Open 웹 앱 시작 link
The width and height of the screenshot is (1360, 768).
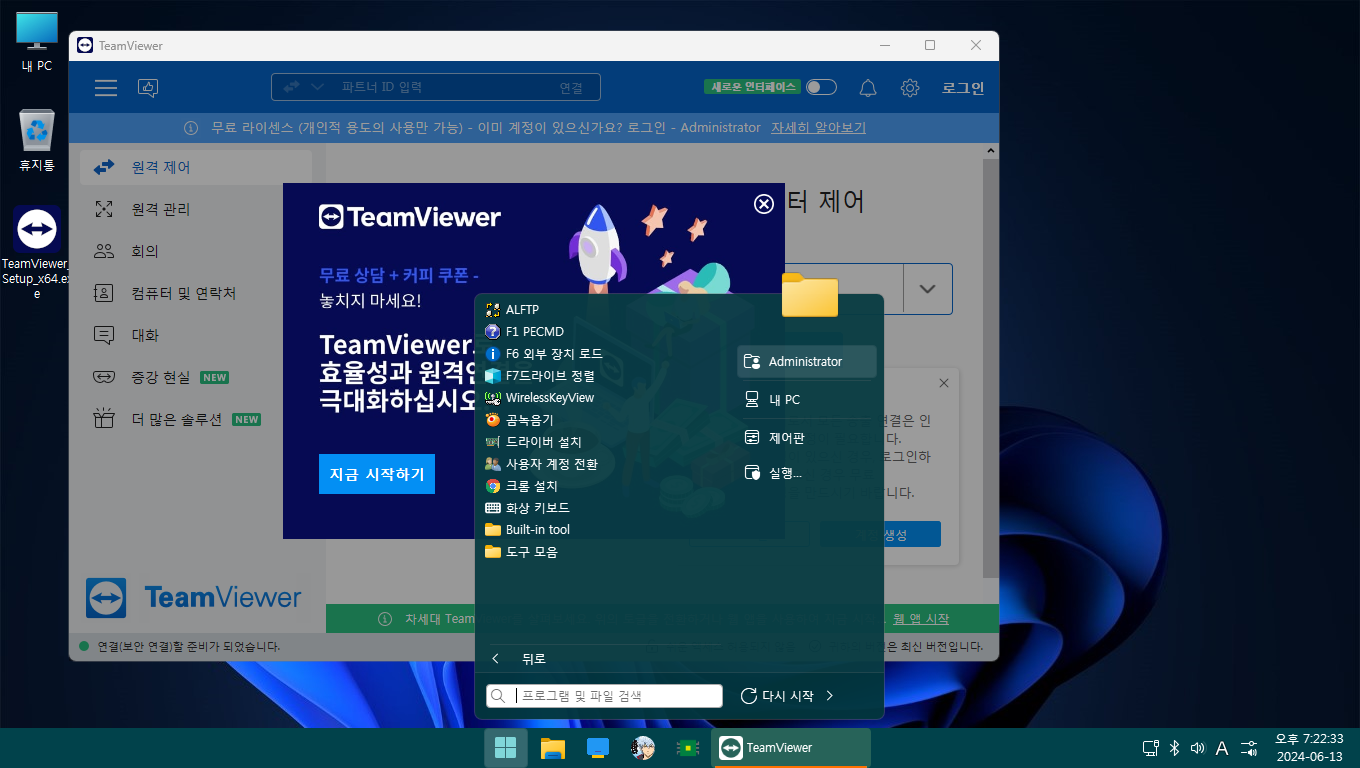point(921,619)
